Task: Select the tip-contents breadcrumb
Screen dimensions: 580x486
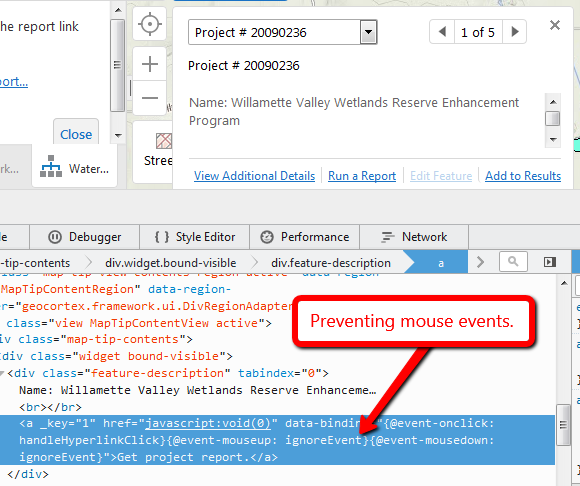Action: point(36,263)
